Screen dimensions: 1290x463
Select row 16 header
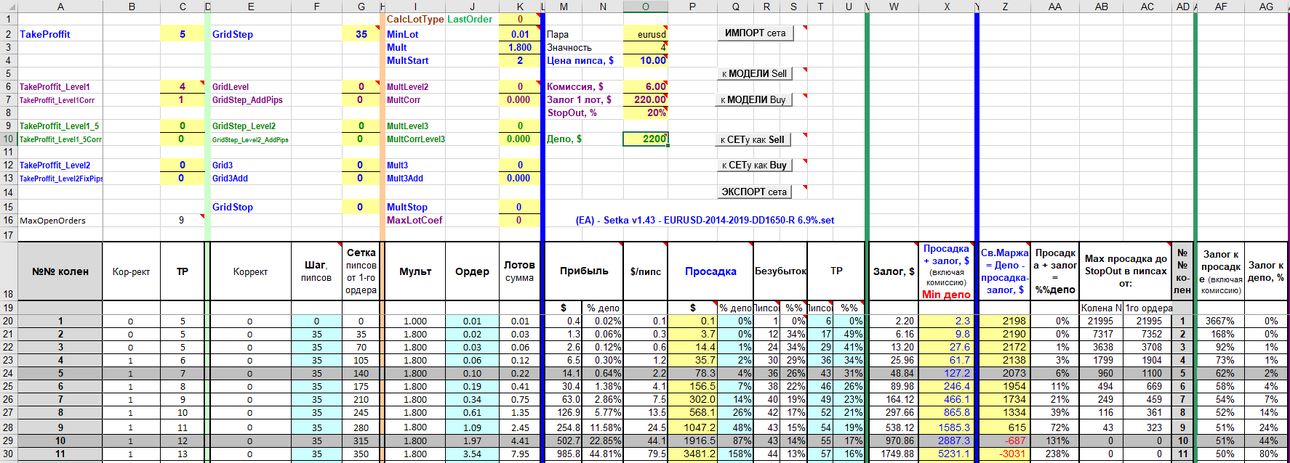tap(8, 220)
